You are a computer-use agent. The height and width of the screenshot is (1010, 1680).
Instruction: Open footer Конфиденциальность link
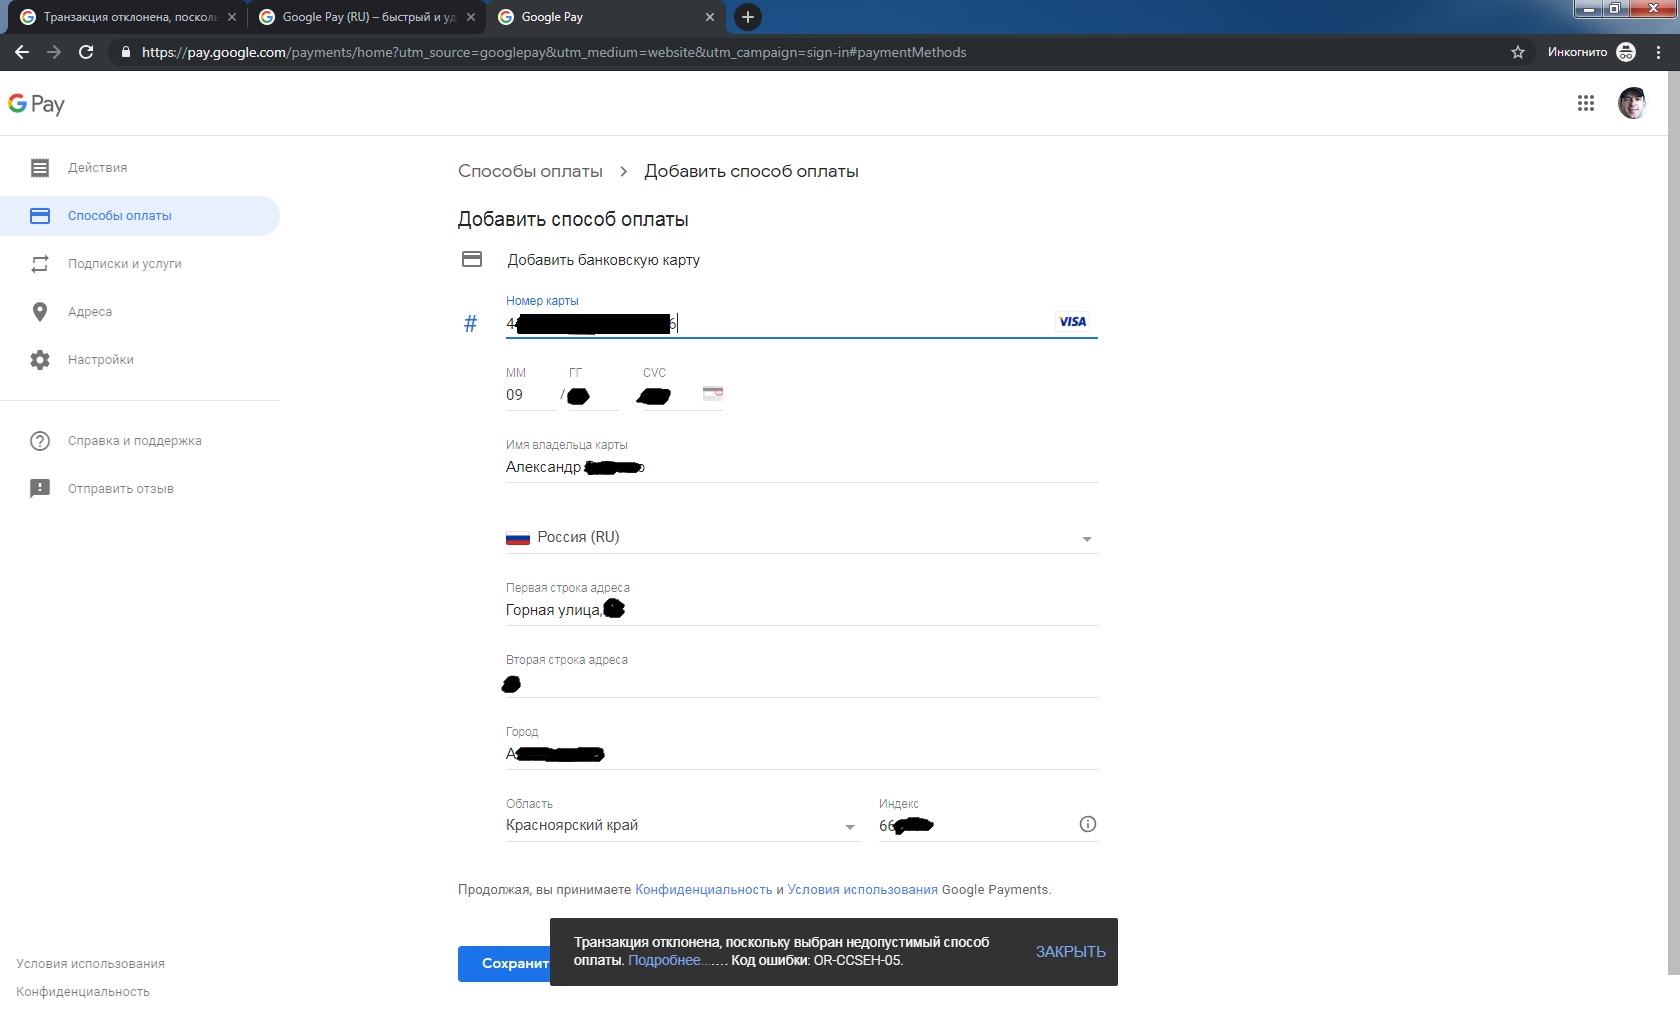tap(83, 992)
